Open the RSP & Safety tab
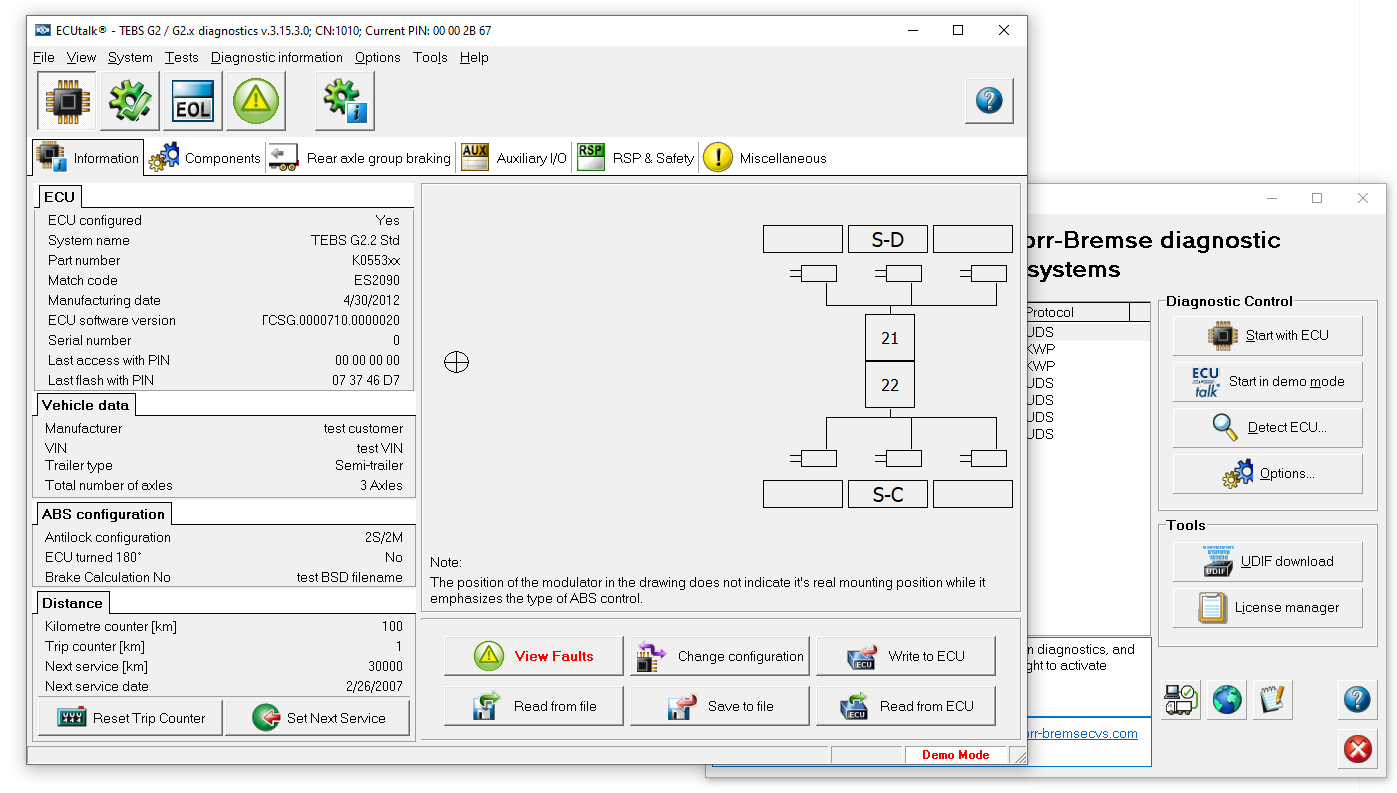This screenshot has height=793, width=1397. click(636, 158)
